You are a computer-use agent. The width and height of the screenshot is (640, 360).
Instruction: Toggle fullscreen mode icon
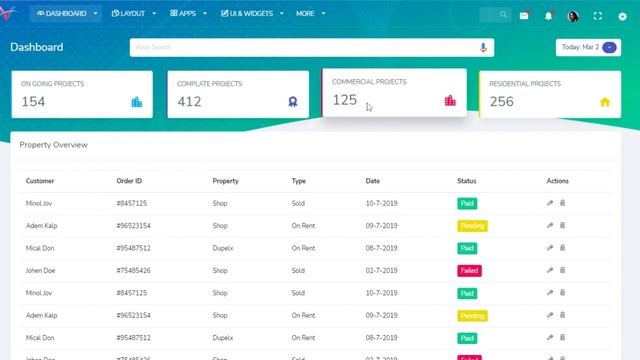[x=598, y=16]
